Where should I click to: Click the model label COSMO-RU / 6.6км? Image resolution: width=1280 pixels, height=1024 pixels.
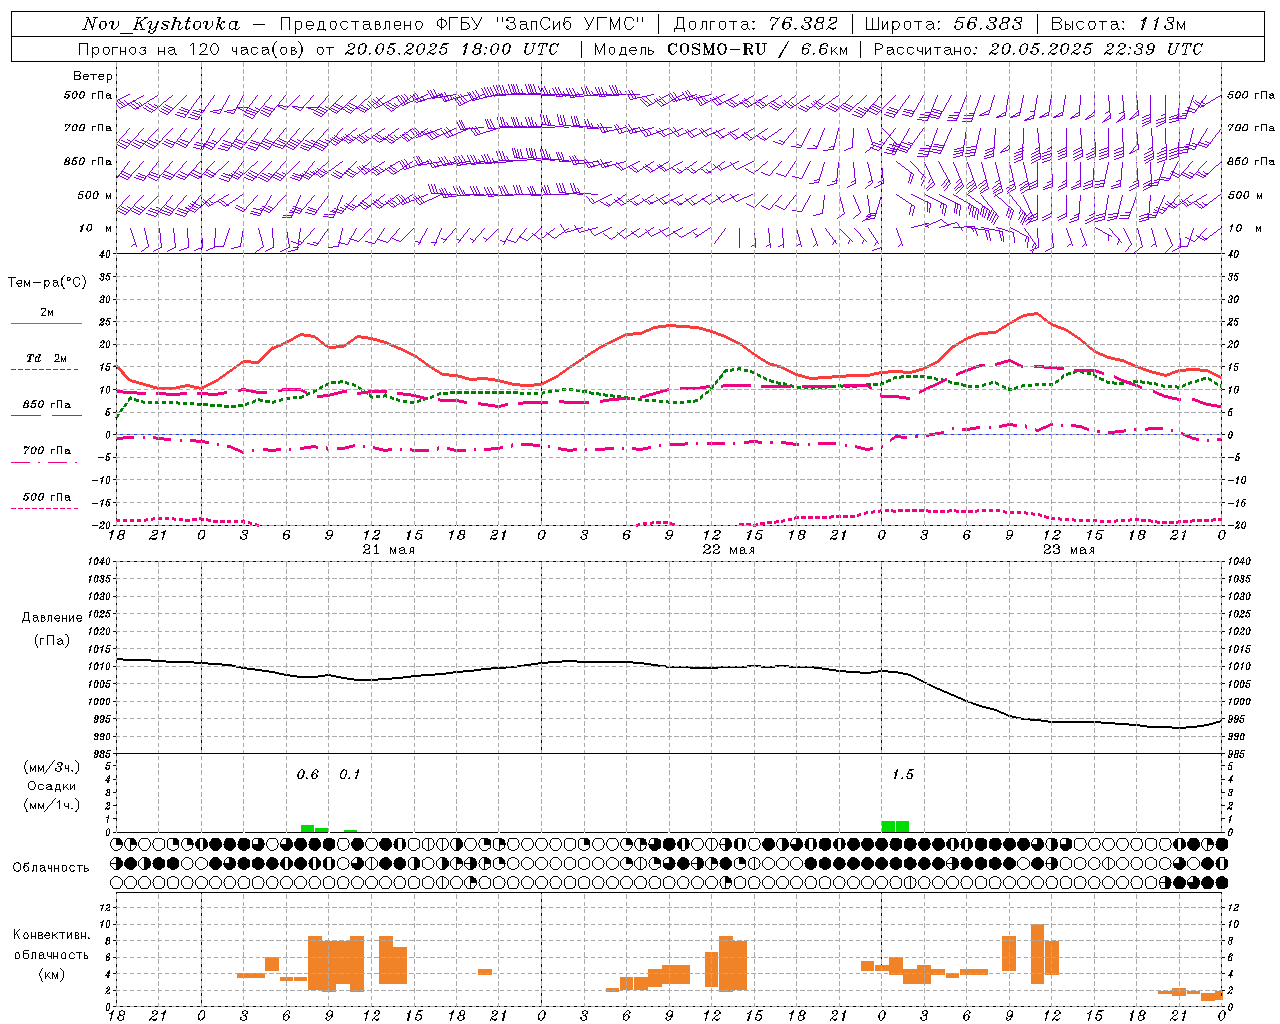[757, 49]
